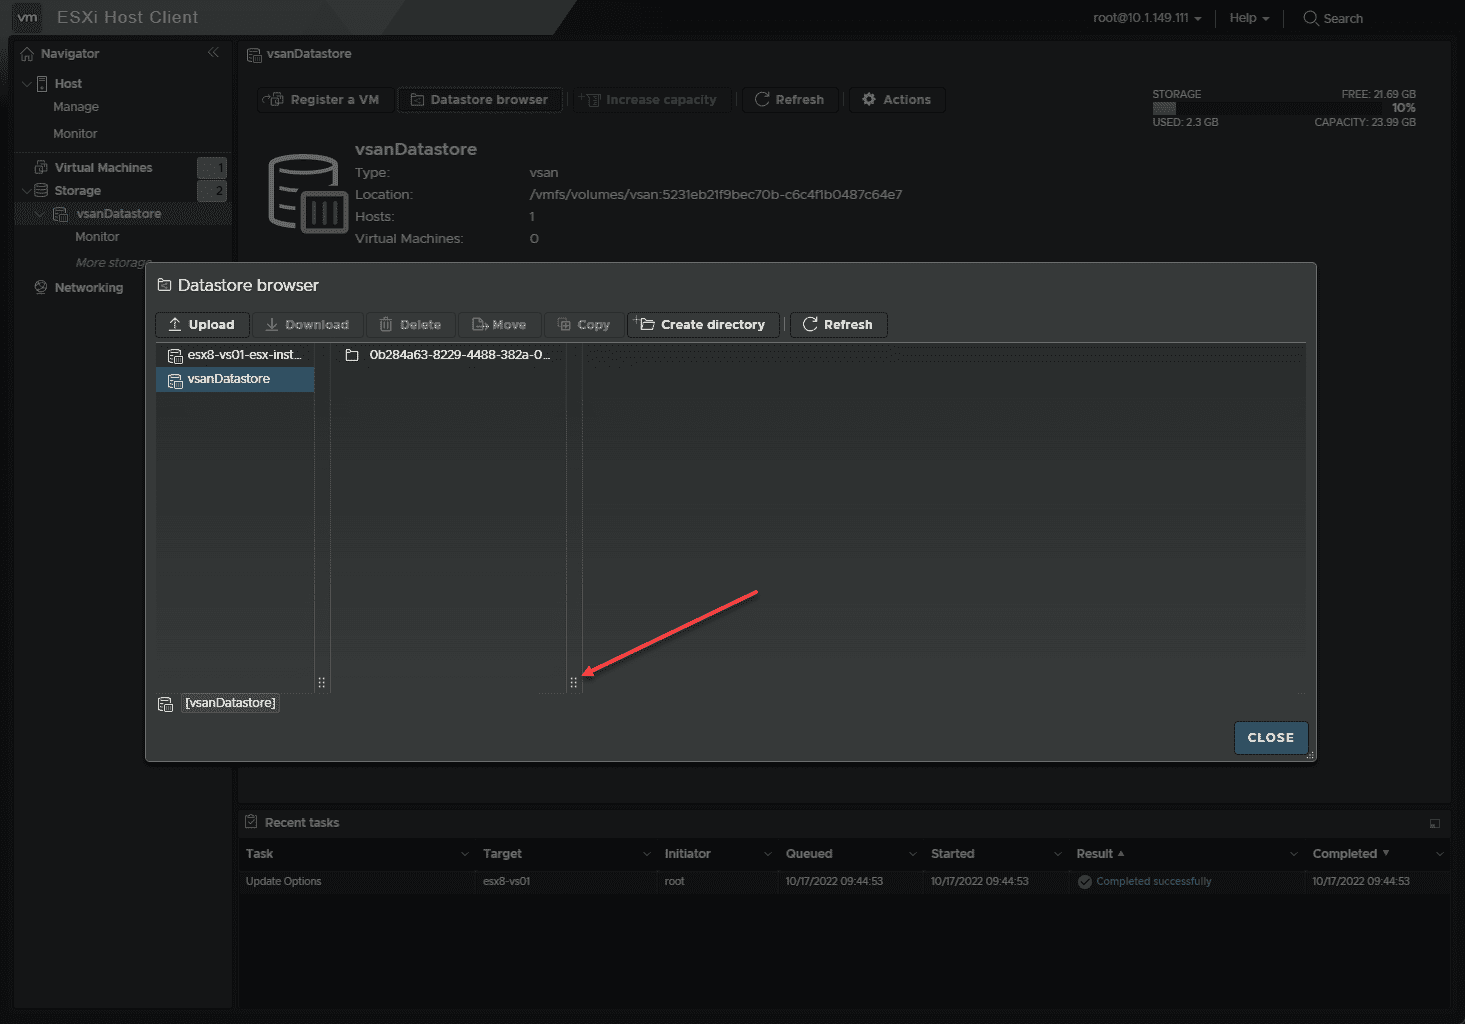
Task: Select vsanDatastore in the datastore list
Action: pos(229,379)
